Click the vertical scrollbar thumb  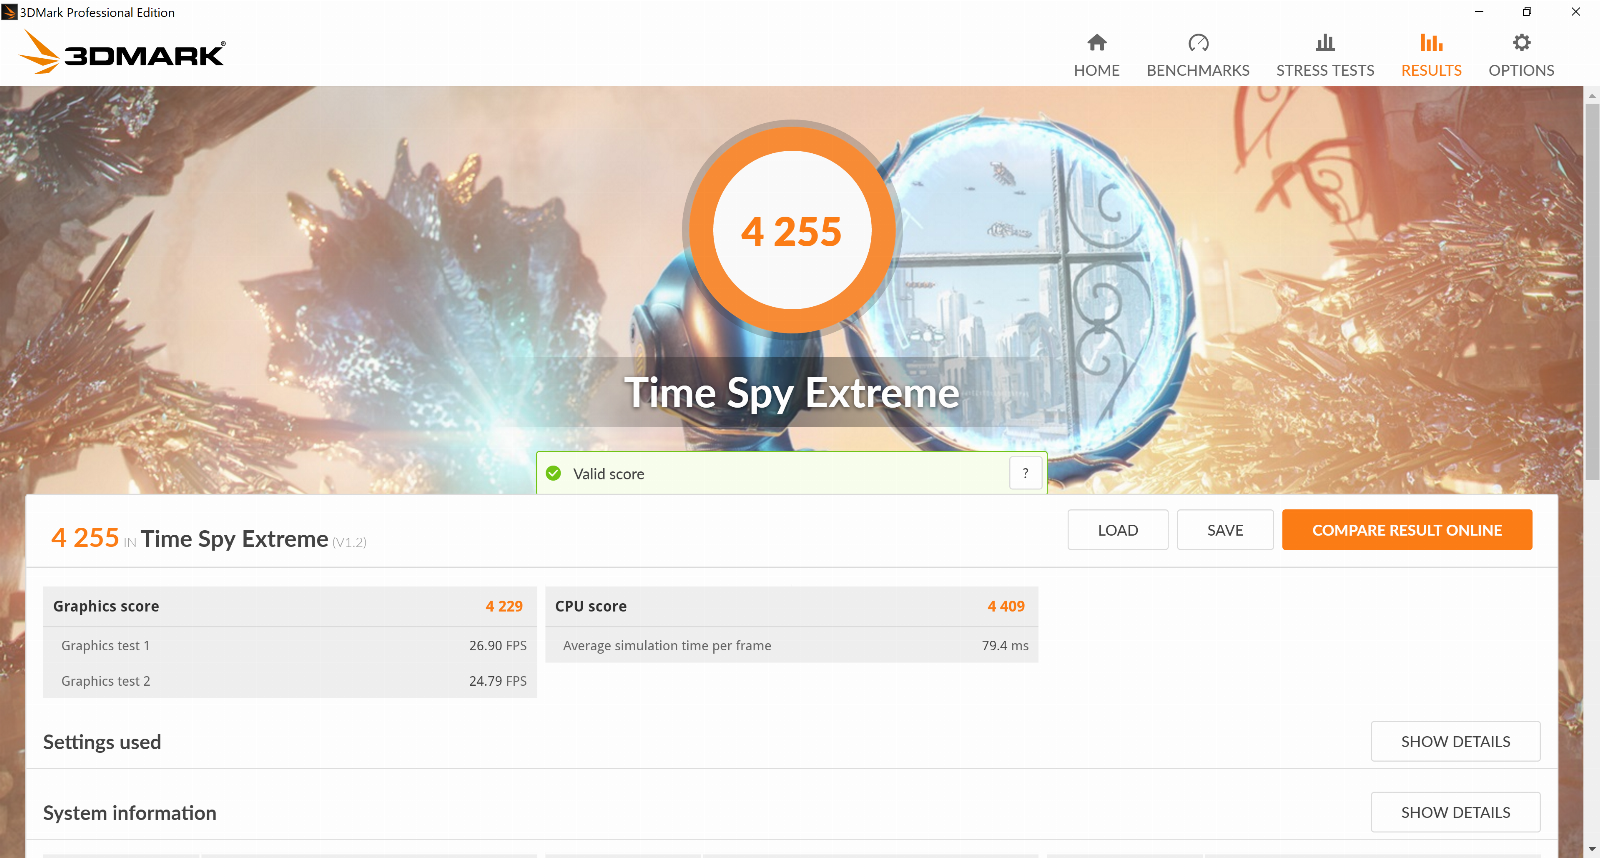[x=1592, y=290]
